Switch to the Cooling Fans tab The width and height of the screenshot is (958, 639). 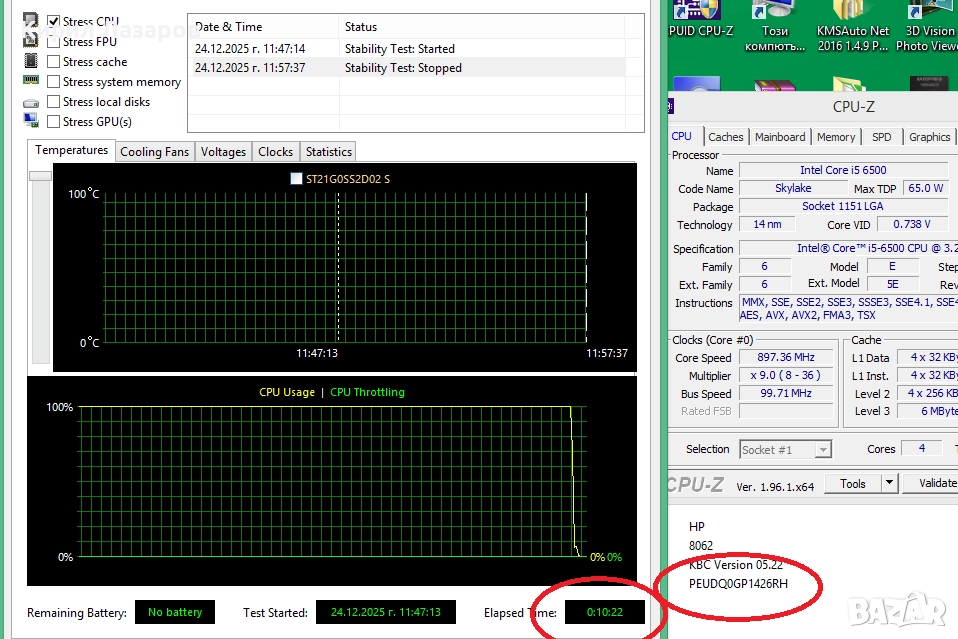154,152
